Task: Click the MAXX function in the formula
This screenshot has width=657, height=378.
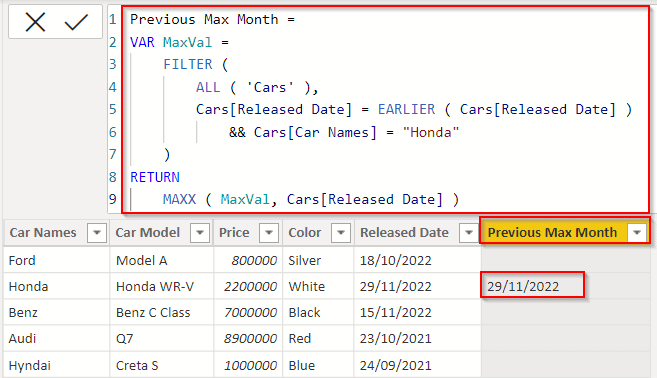Action: pyautogui.click(x=179, y=199)
